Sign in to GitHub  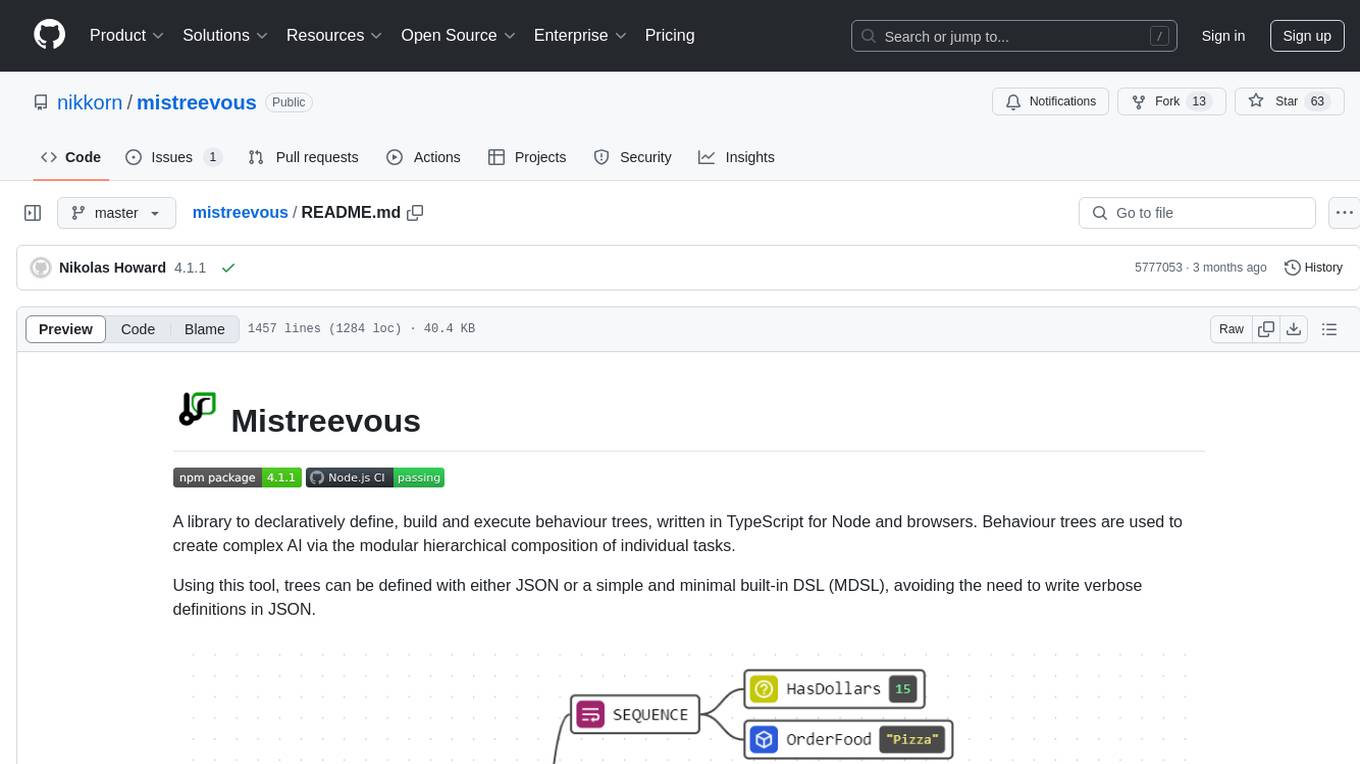(1223, 36)
